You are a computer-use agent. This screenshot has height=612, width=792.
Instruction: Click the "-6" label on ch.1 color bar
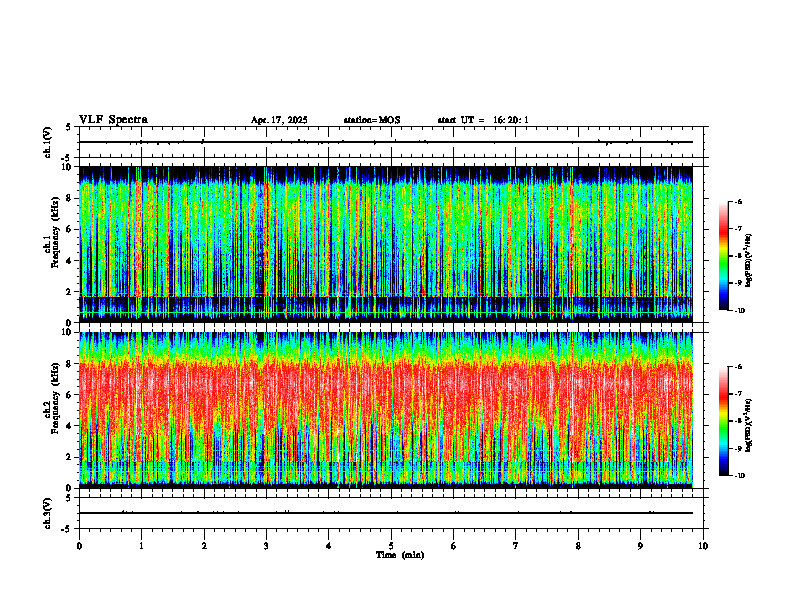pos(738,202)
